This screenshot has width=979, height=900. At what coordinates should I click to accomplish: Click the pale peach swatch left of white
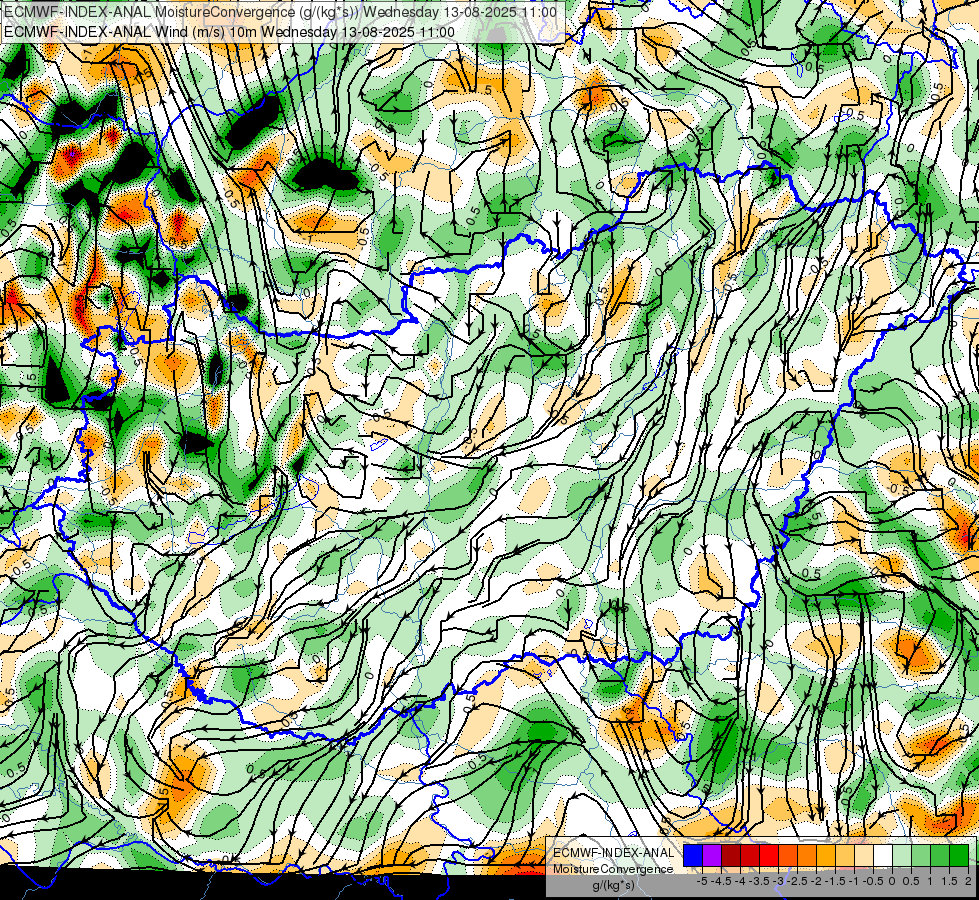[x=864, y=855]
